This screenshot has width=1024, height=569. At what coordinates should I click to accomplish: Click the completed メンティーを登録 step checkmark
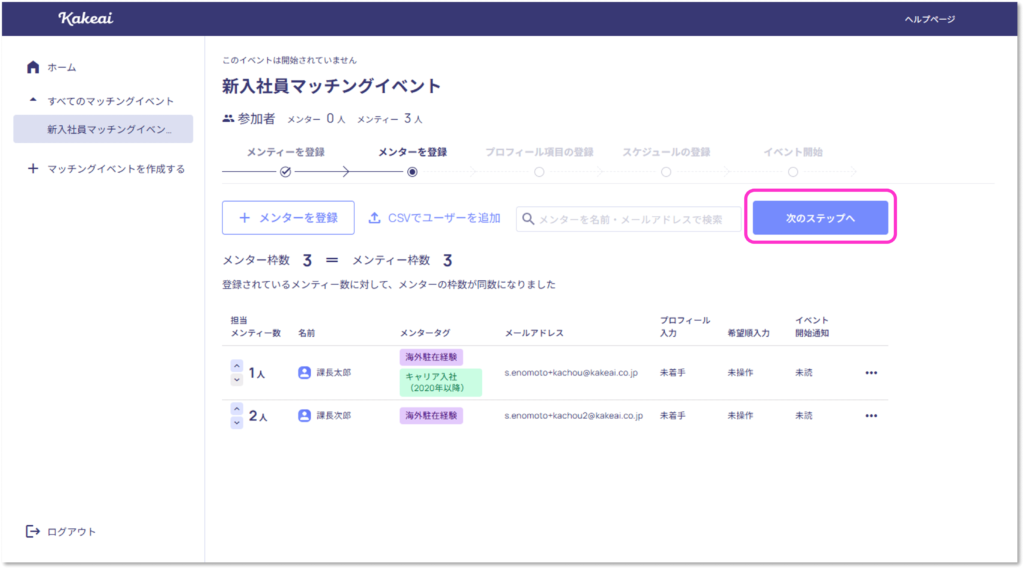pos(285,172)
